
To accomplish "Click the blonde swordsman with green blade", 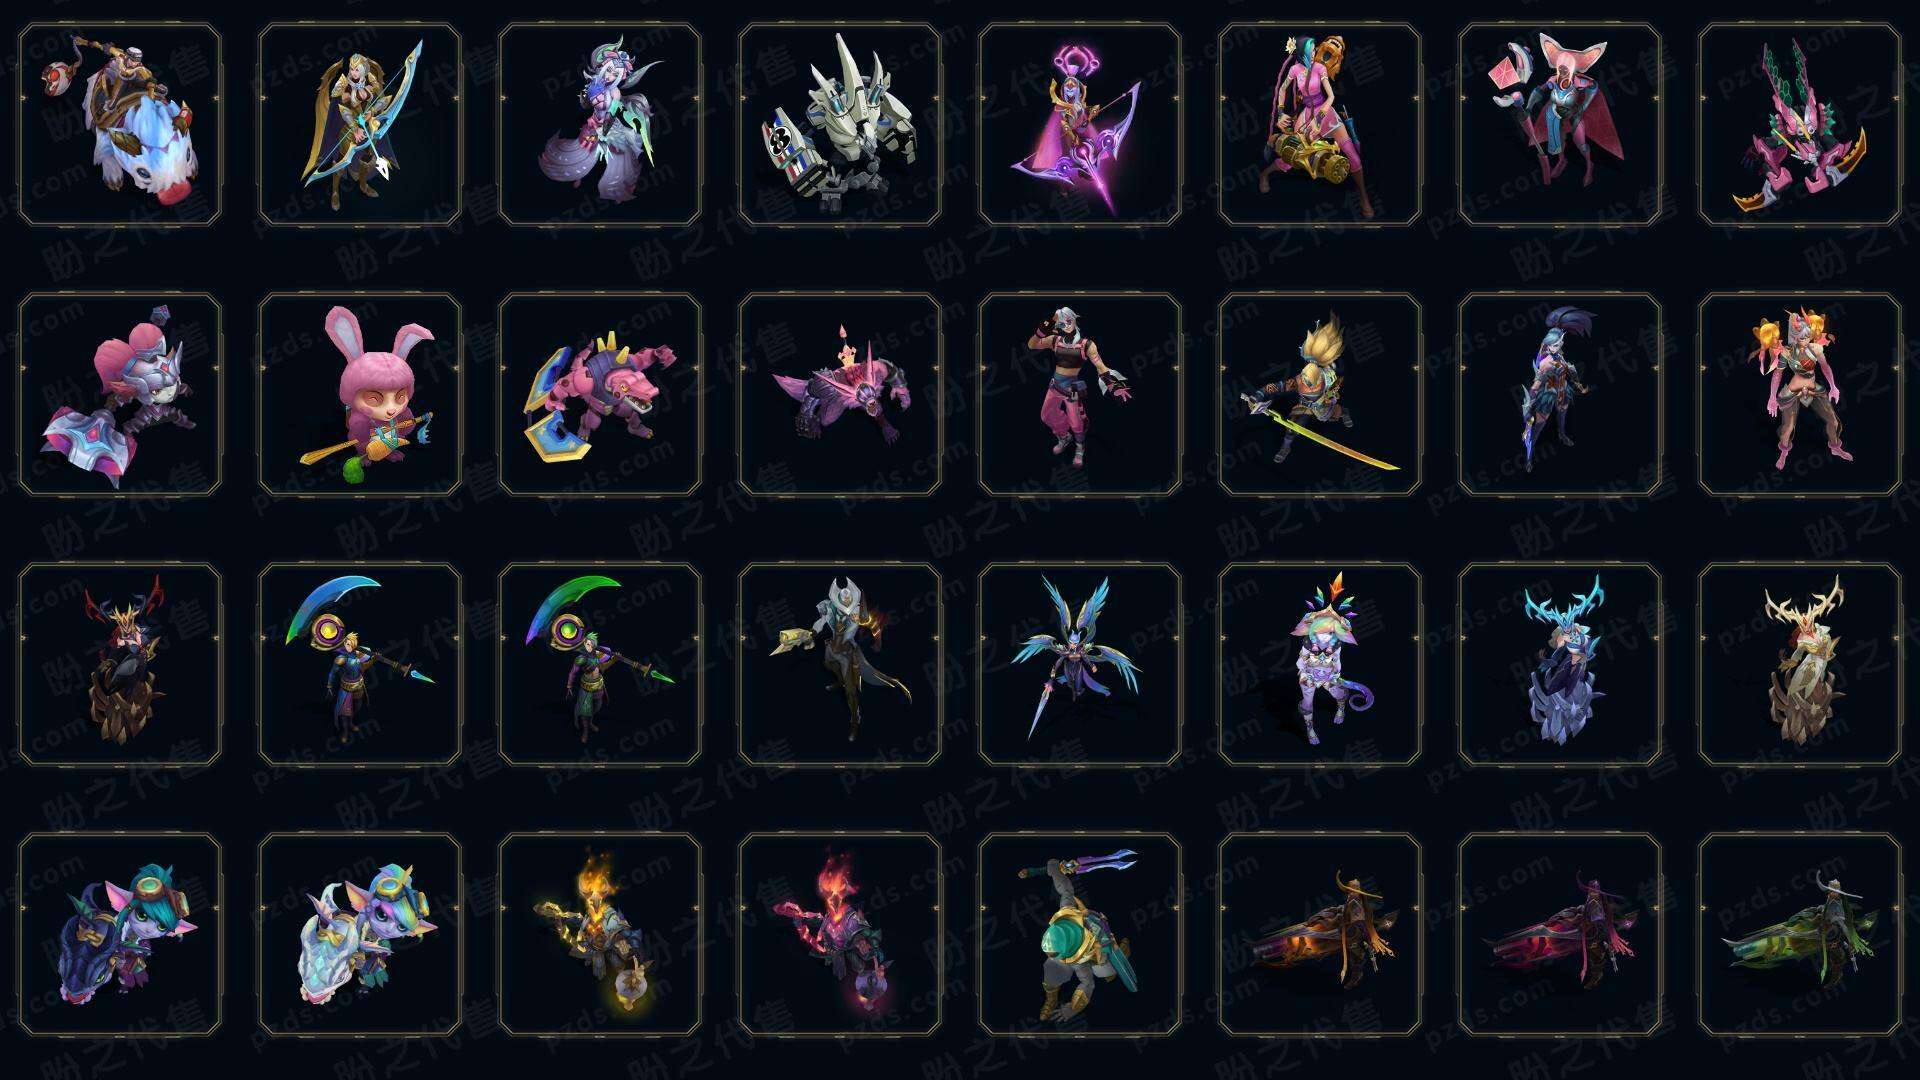I will (x=1320, y=394).
